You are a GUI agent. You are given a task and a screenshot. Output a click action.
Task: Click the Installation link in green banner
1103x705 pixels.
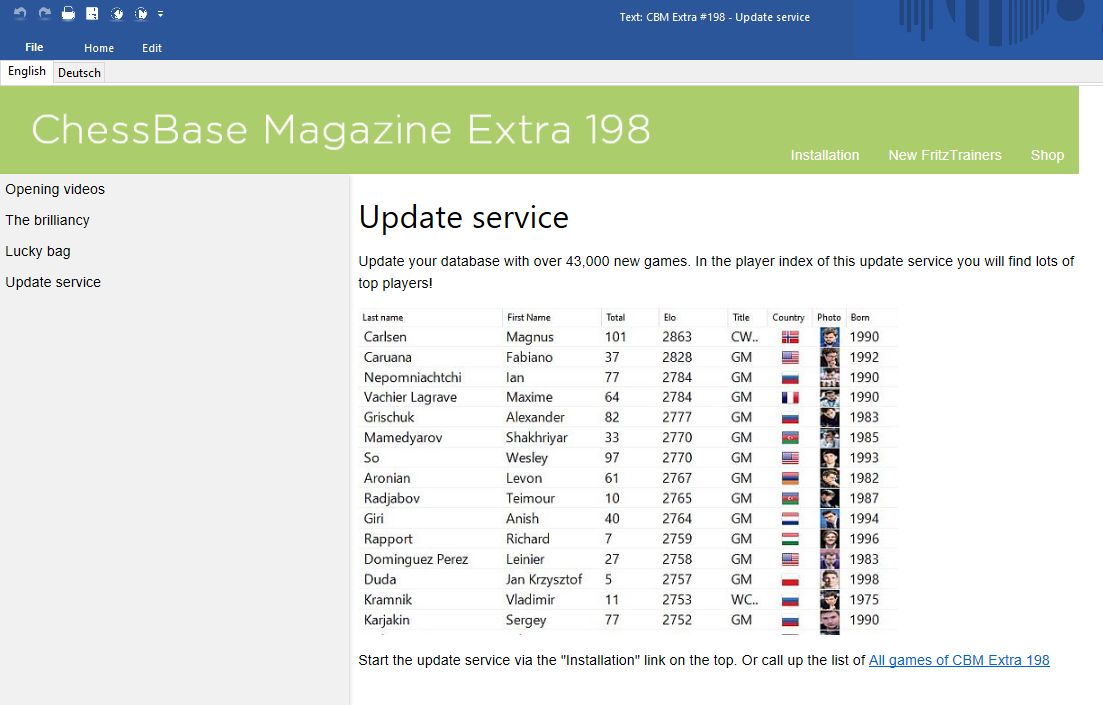click(x=824, y=155)
